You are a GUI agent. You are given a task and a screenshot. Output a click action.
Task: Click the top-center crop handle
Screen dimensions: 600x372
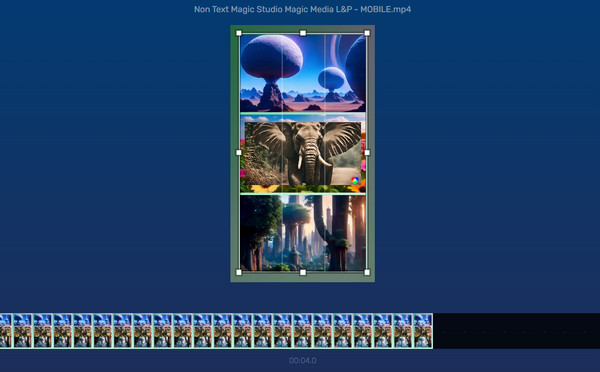coord(303,33)
